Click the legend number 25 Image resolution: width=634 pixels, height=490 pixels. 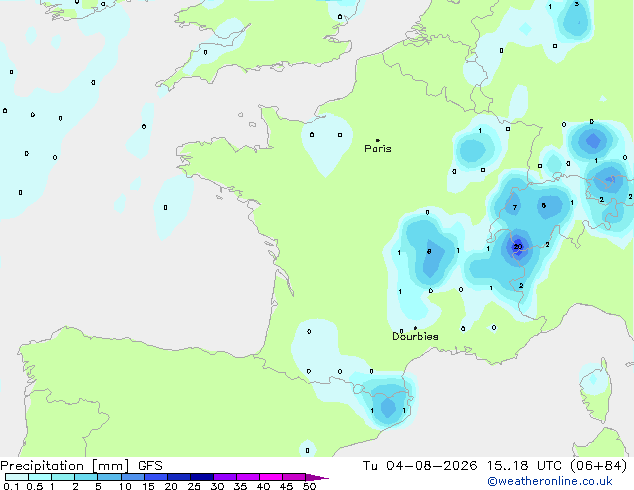(194, 486)
